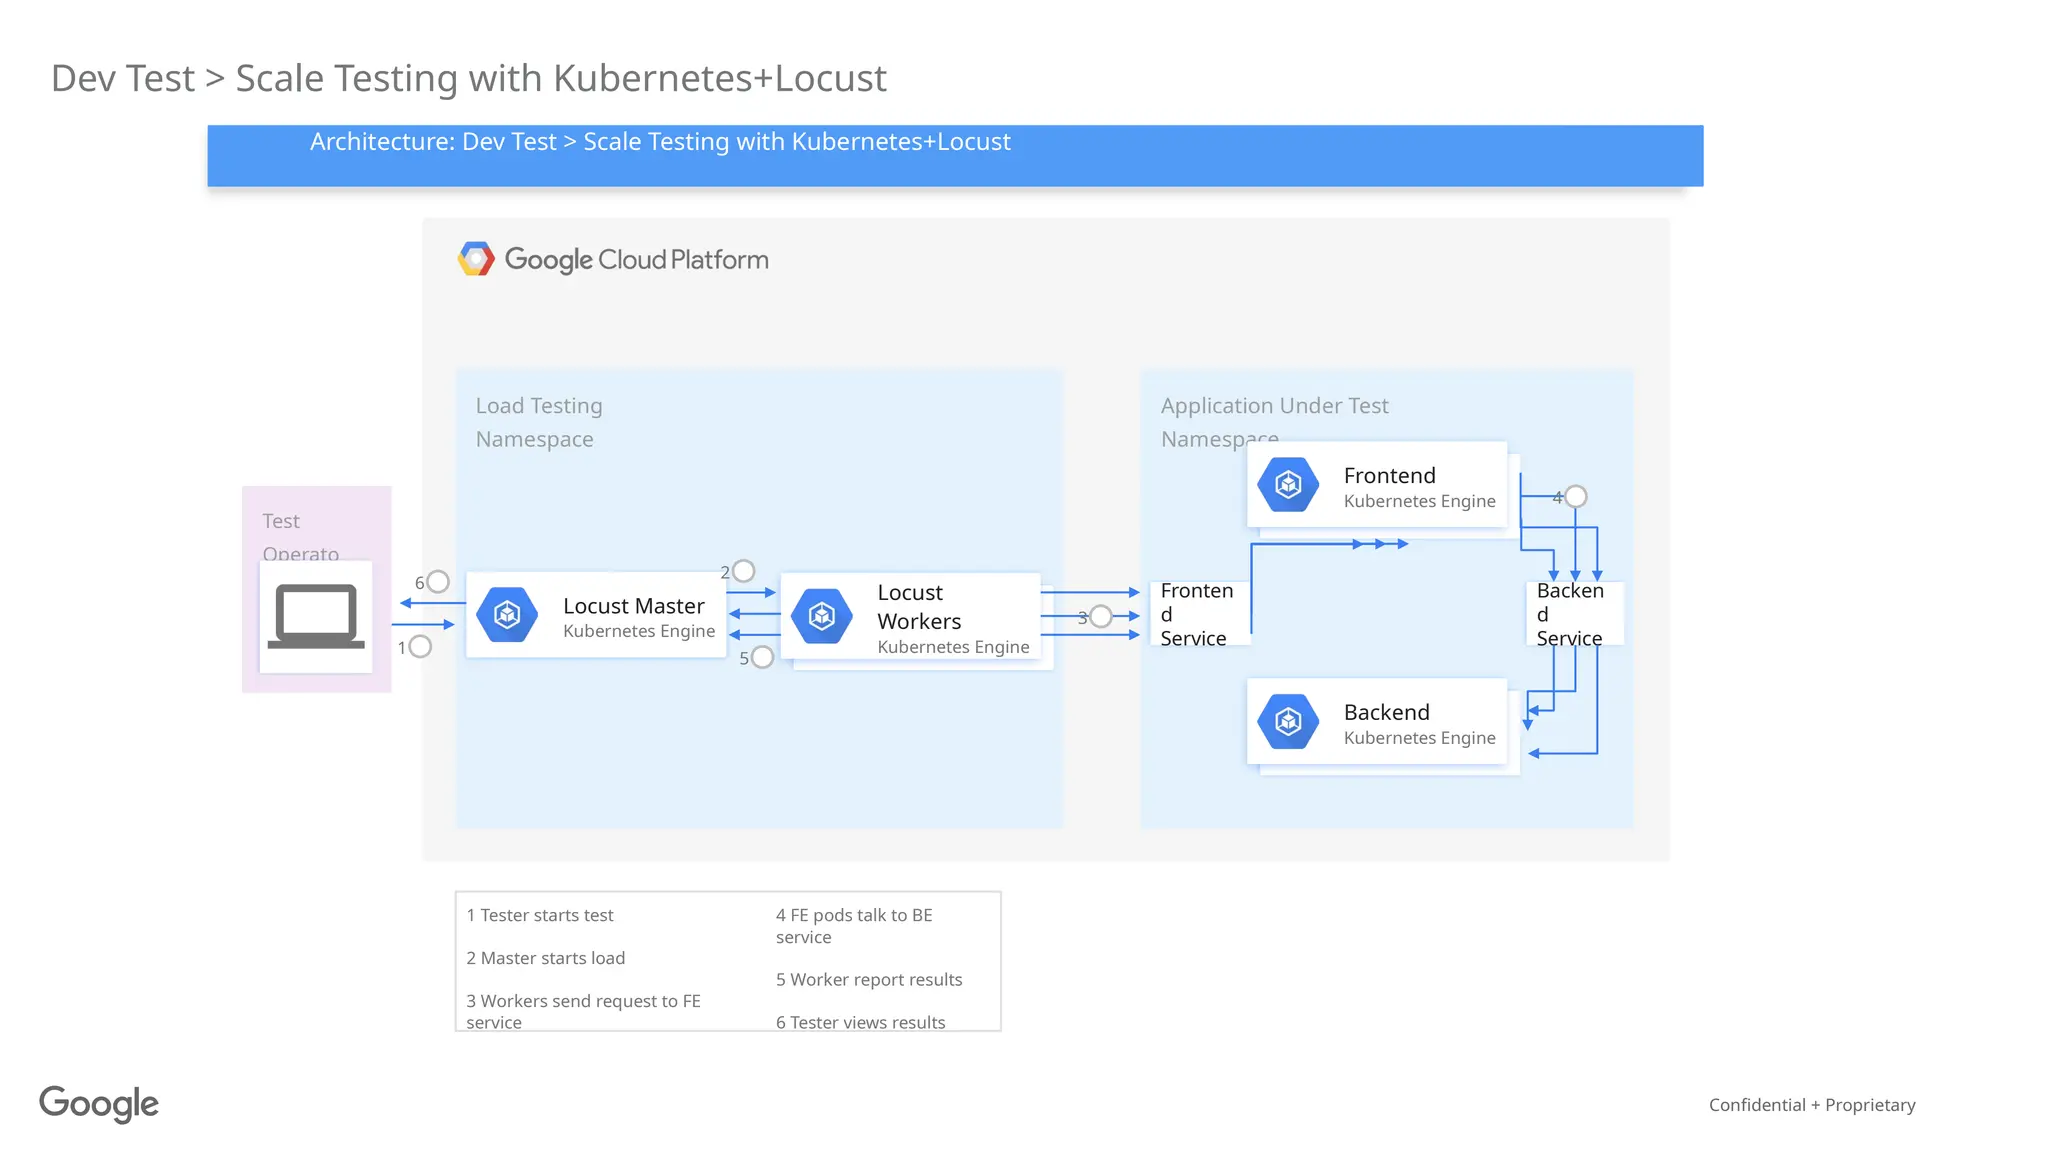Click the Frontend Service box
The image size is (2048, 1152).
(1200, 614)
